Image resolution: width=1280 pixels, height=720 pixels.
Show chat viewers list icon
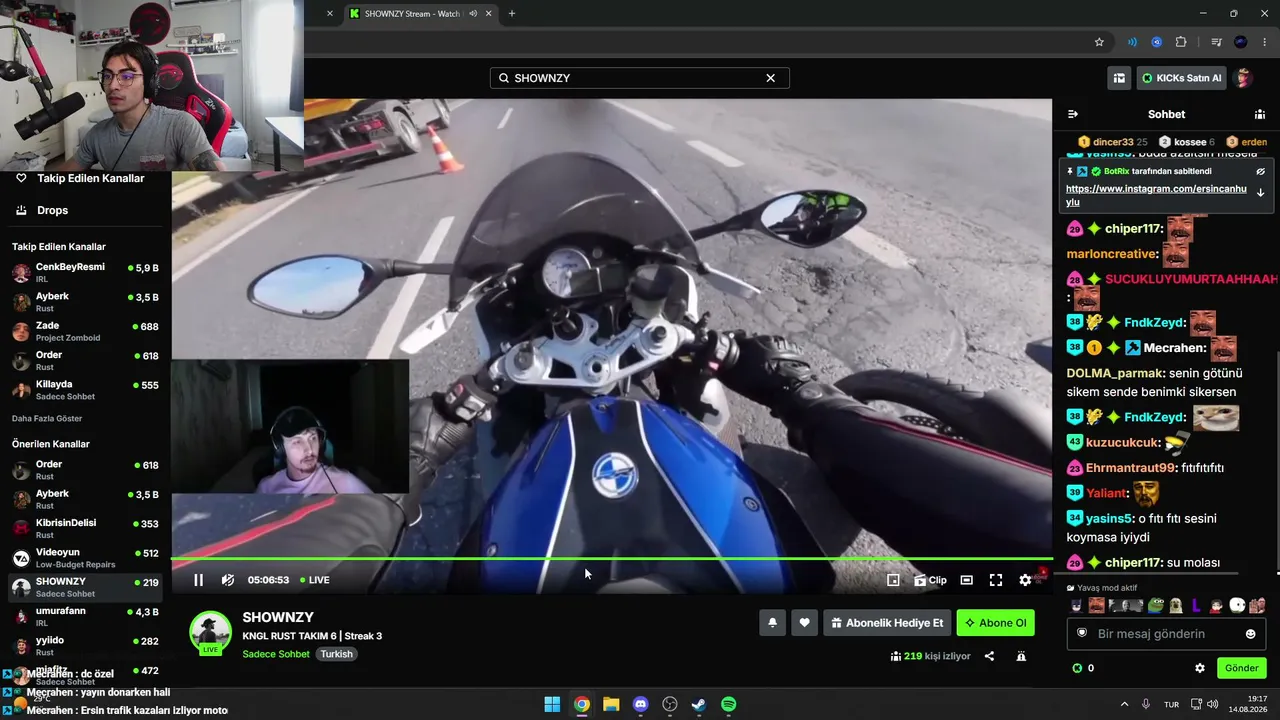coord(1260,114)
